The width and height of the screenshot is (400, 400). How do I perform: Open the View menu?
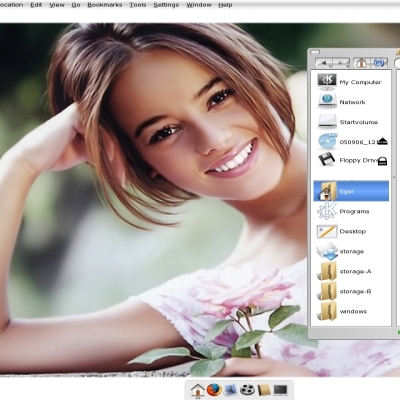pyautogui.click(x=57, y=5)
